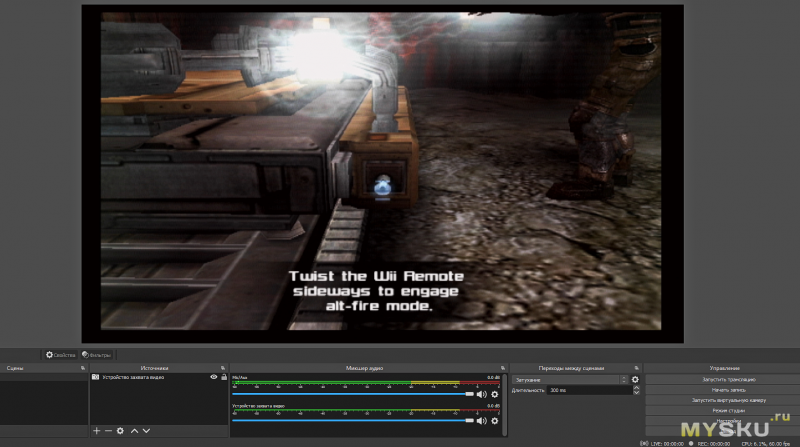Open the Fade transition dropdown
Screen dimensions: 800x447
(x=570, y=380)
